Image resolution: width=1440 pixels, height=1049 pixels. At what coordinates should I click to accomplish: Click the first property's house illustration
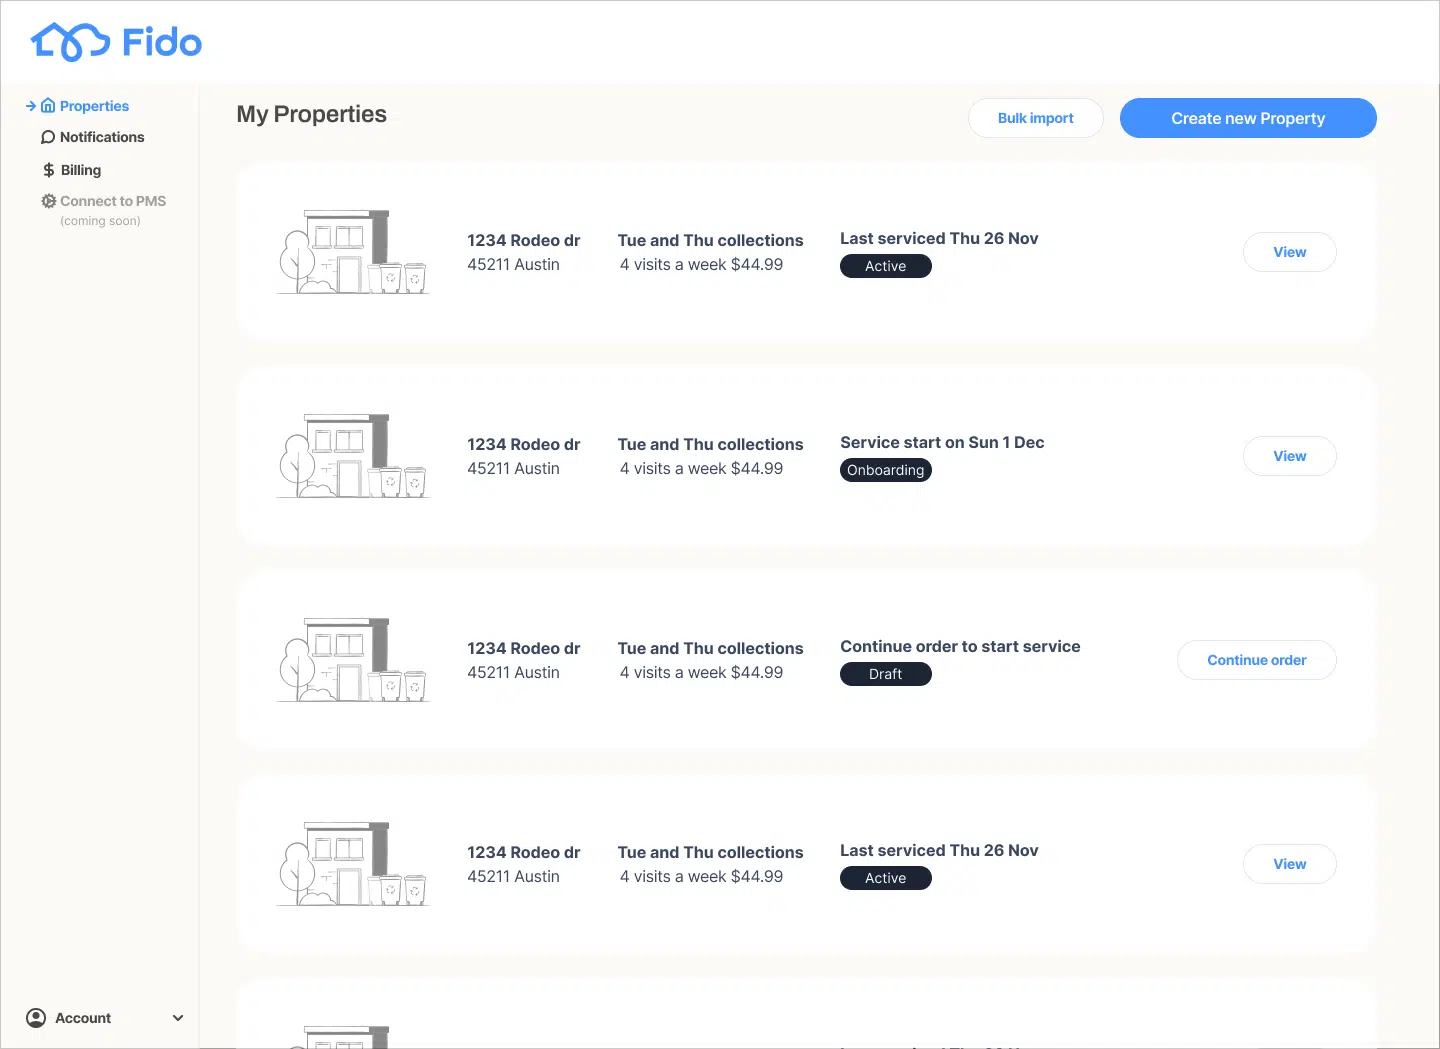click(x=352, y=252)
